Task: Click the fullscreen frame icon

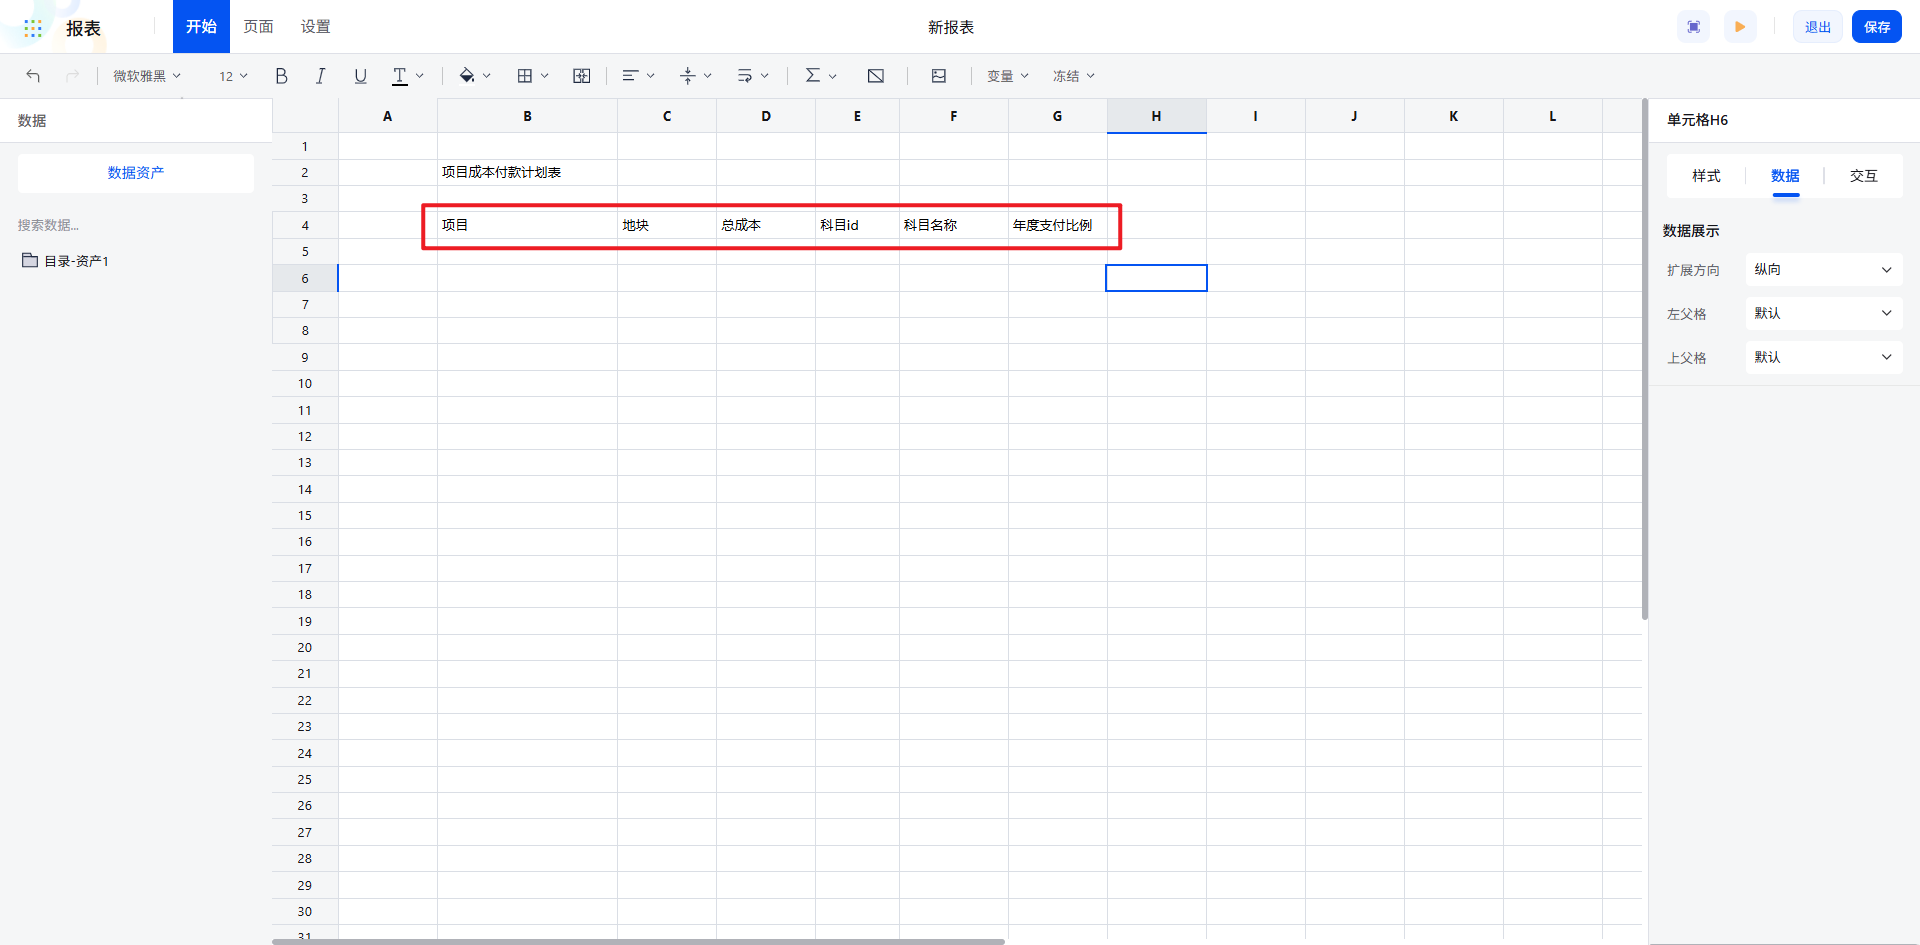Action: [x=1693, y=27]
